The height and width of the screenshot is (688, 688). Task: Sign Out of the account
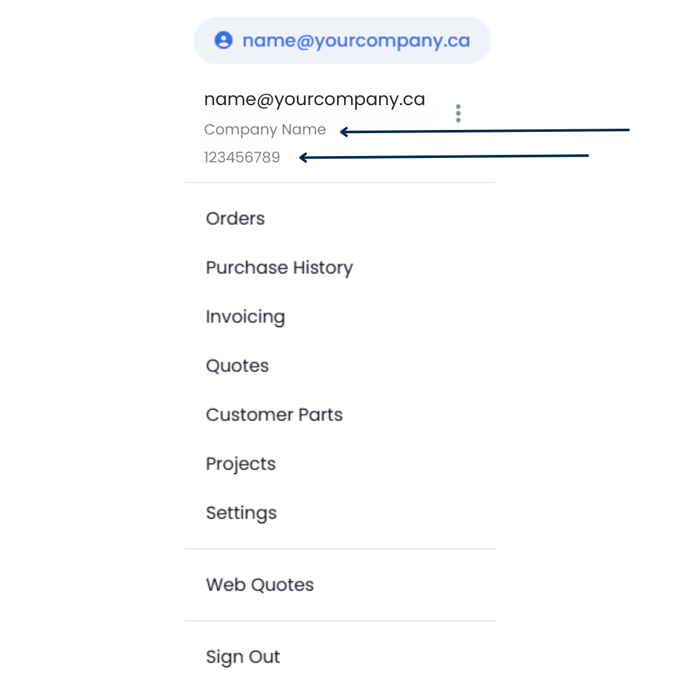pyautogui.click(x=243, y=656)
